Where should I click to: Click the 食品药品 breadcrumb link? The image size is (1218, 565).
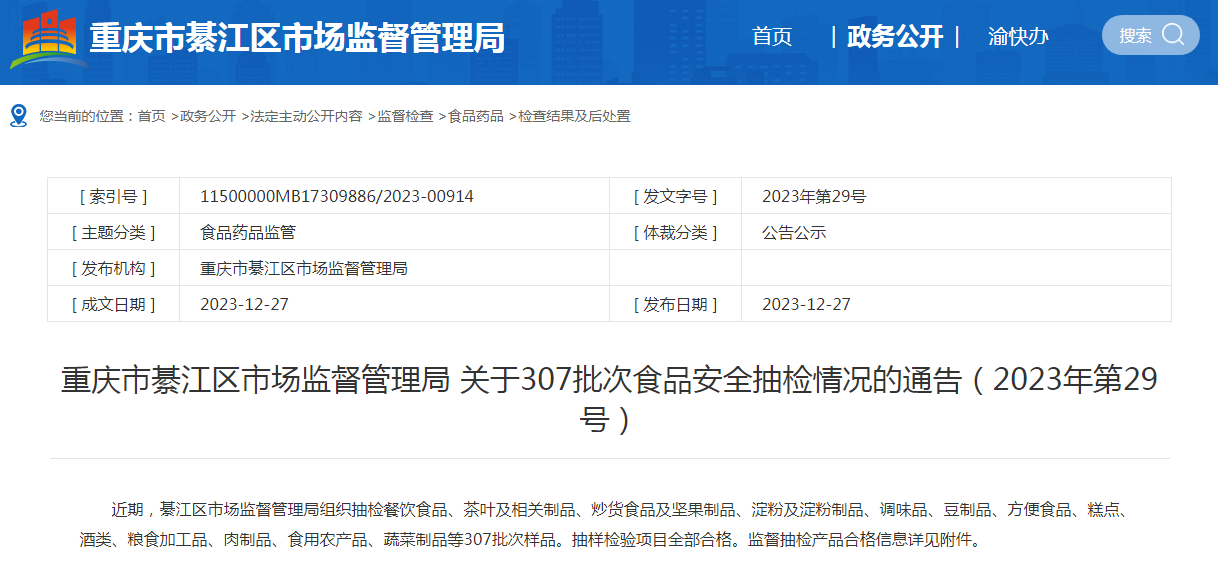[476, 116]
